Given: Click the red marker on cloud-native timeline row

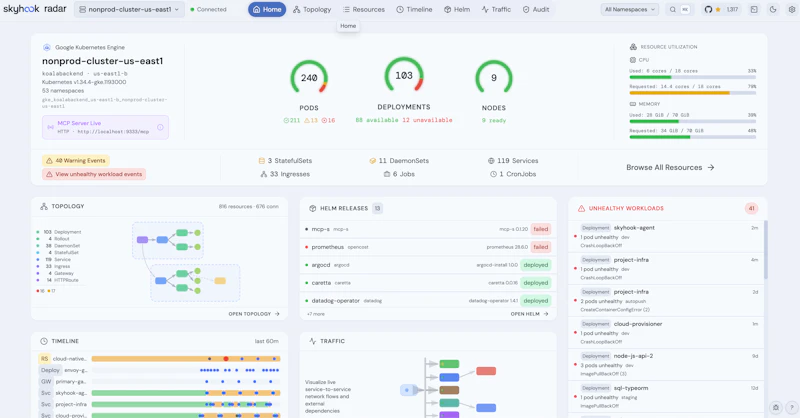Looking at the screenshot, I should (226, 359).
